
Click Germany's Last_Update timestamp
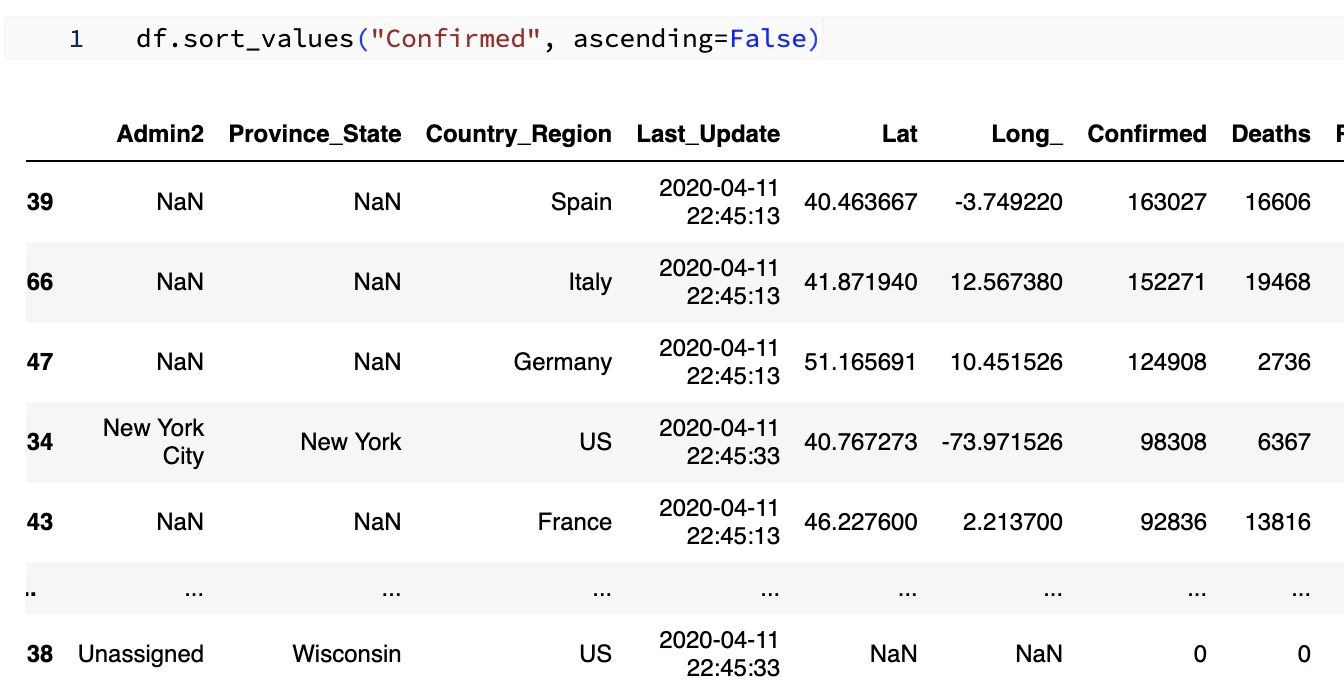(719, 362)
